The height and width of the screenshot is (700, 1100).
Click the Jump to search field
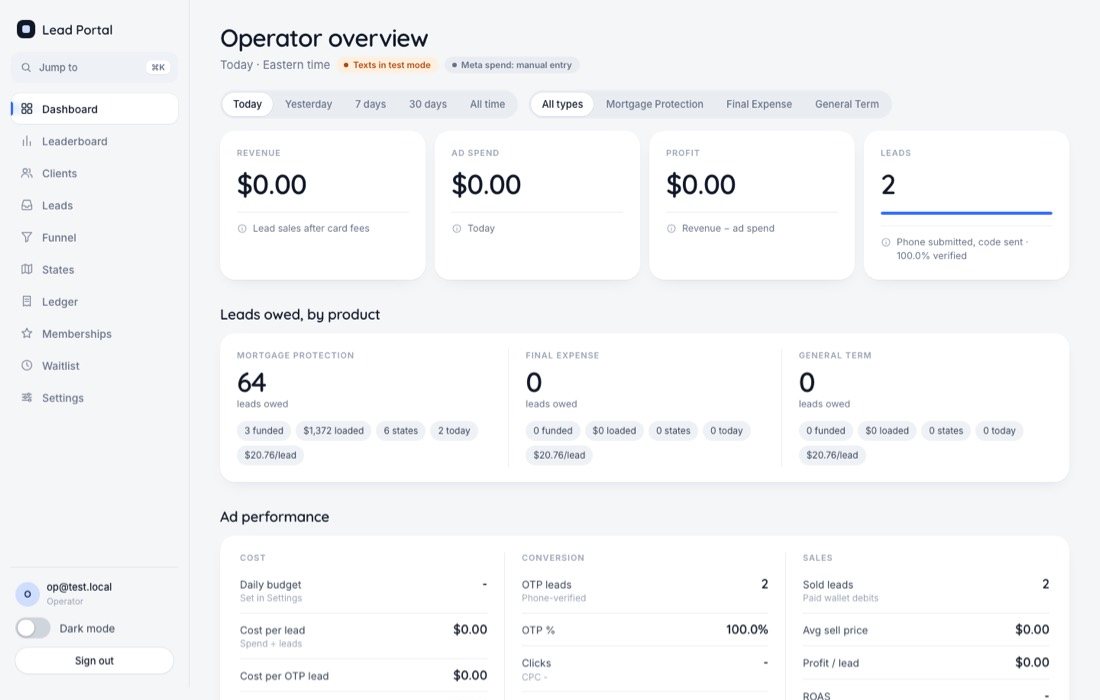[94, 67]
